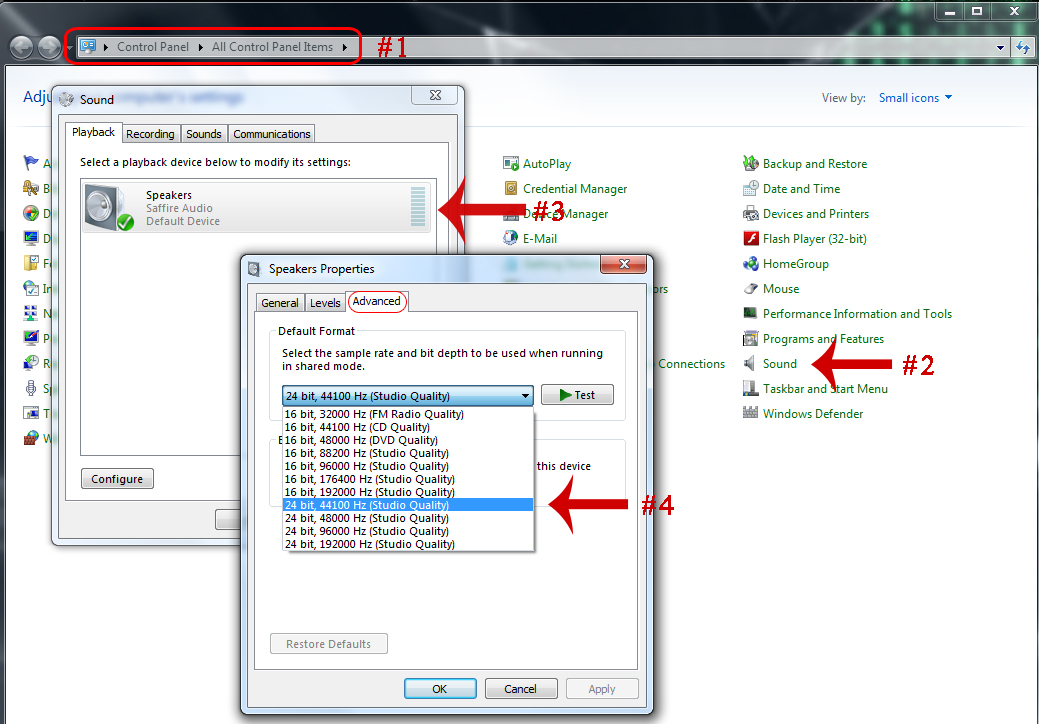Click the Speakers volume level meter
The width and height of the screenshot is (1039, 724).
coord(418,207)
